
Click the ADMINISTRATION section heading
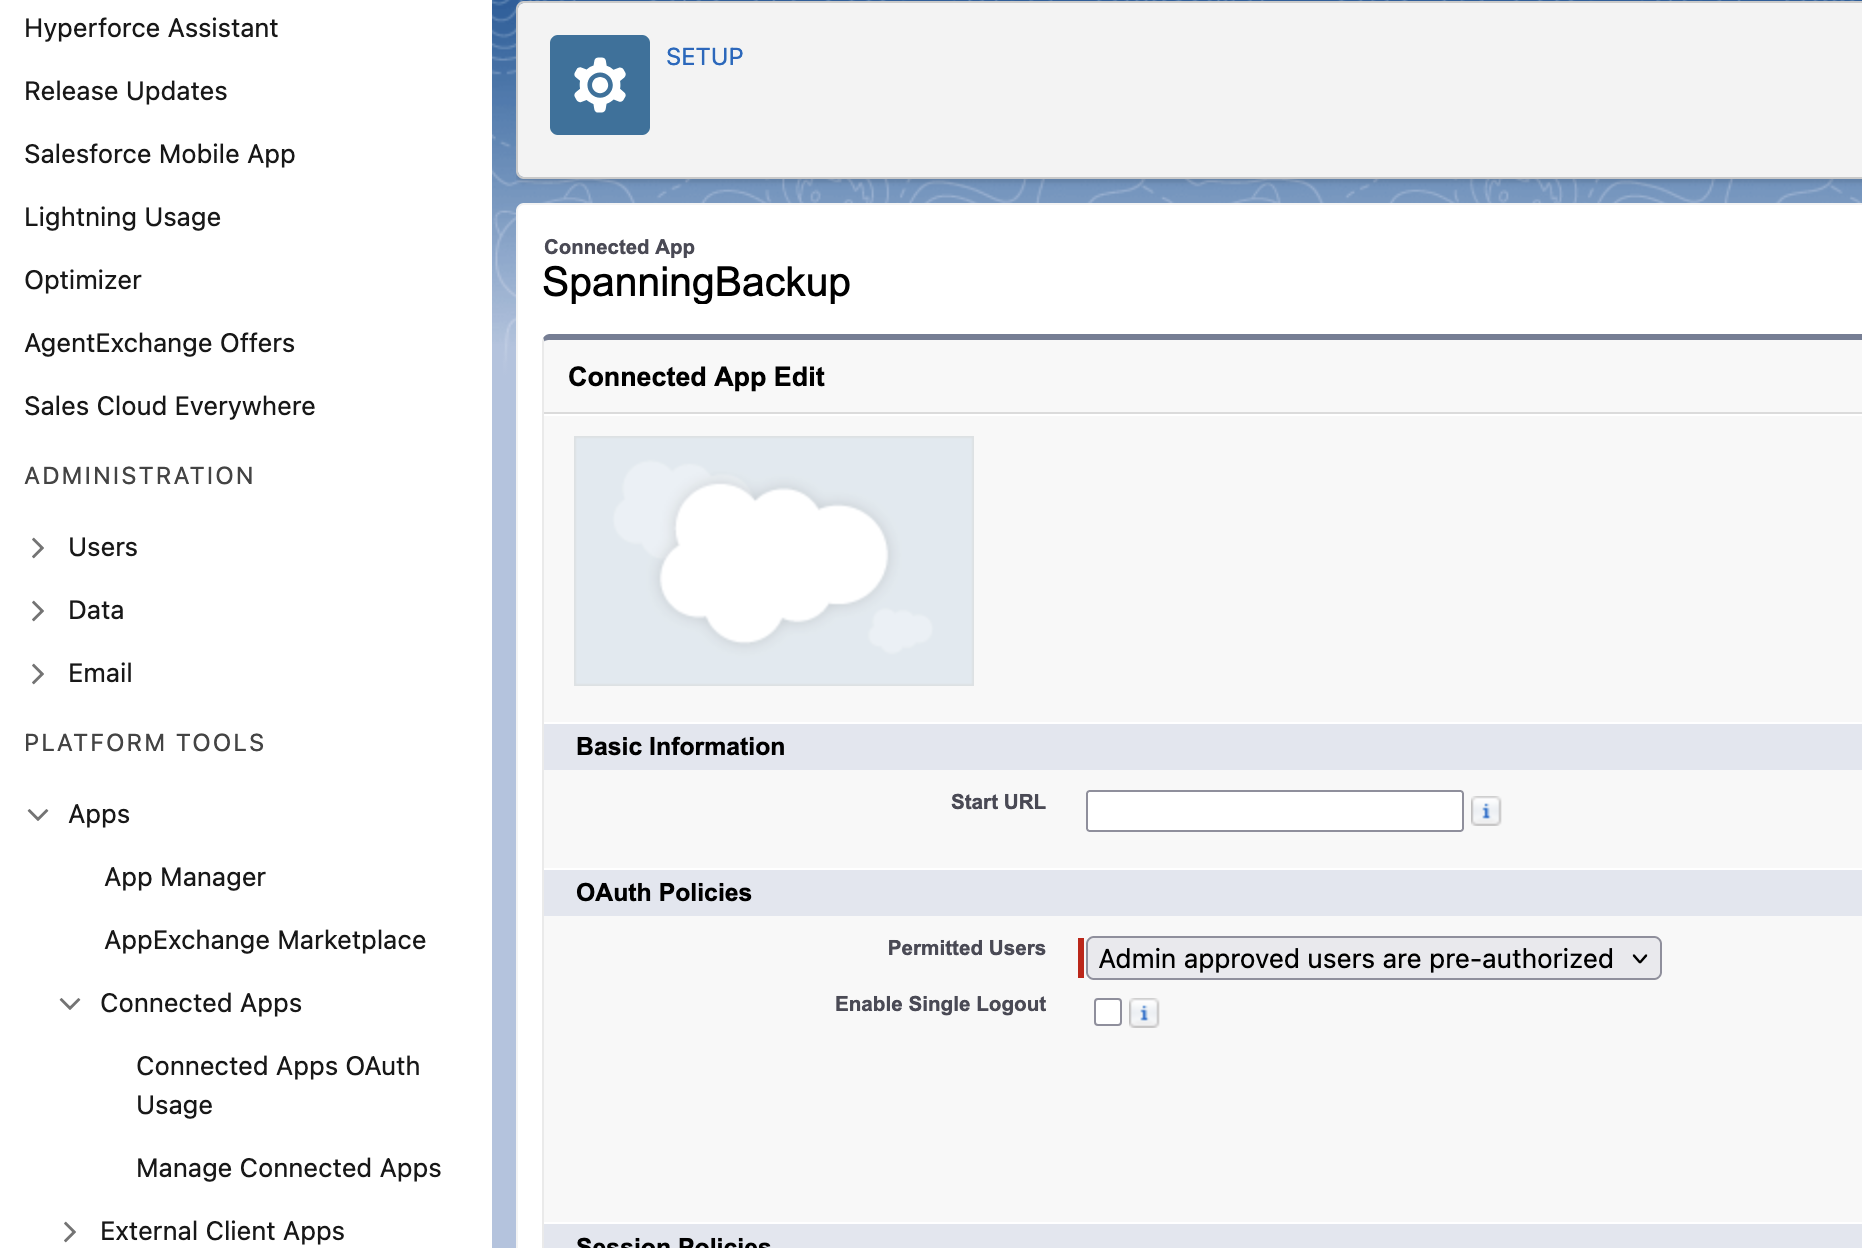tap(140, 476)
